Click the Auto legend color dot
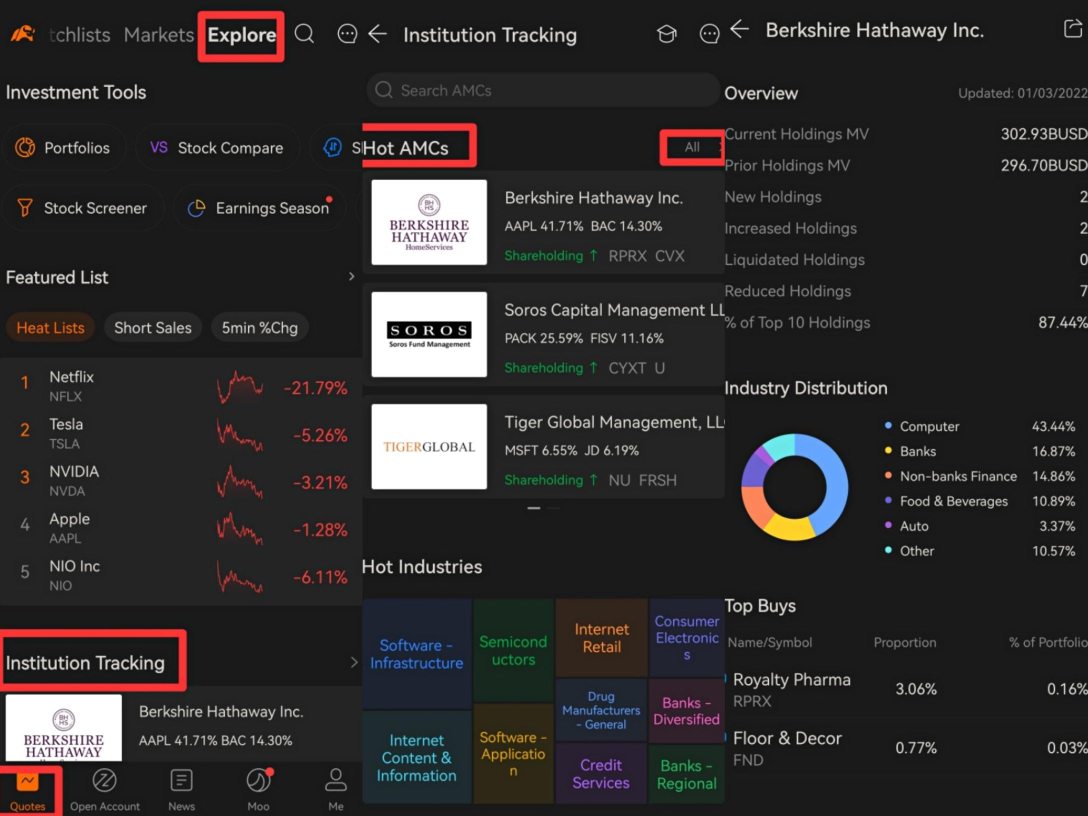 click(888, 525)
